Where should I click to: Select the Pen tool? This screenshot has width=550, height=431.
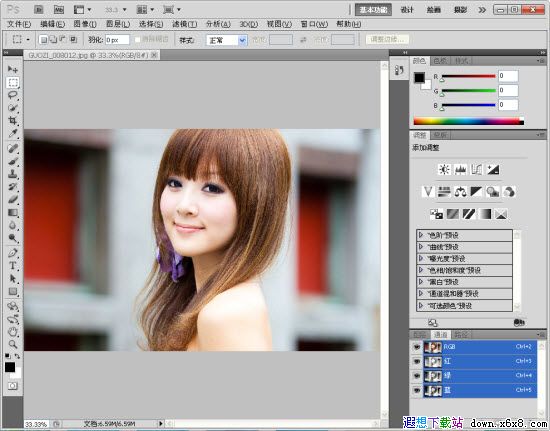point(13,253)
